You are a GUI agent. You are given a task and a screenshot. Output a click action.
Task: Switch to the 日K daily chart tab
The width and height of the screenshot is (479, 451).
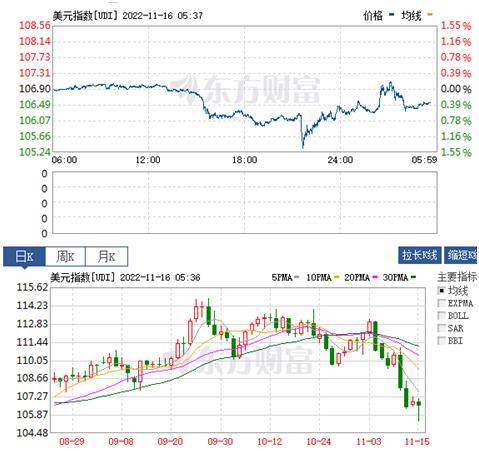(24, 256)
